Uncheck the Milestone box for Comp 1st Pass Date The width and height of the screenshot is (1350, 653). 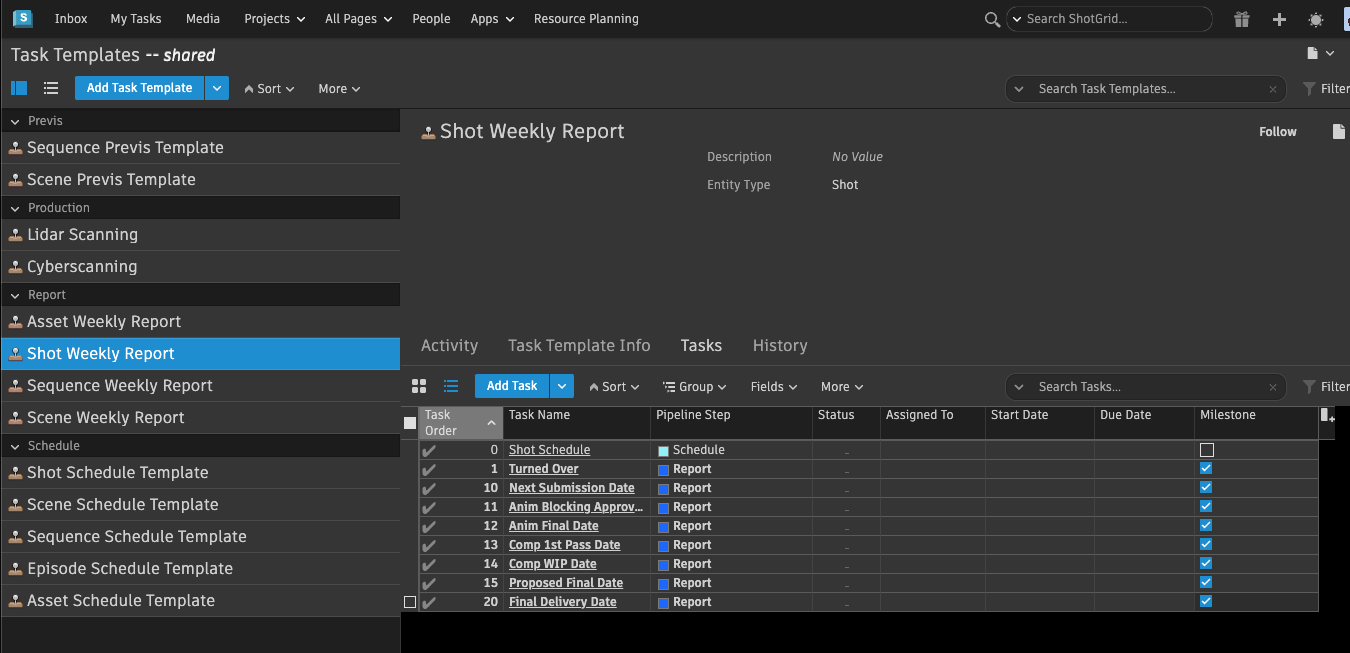point(1206,544)
